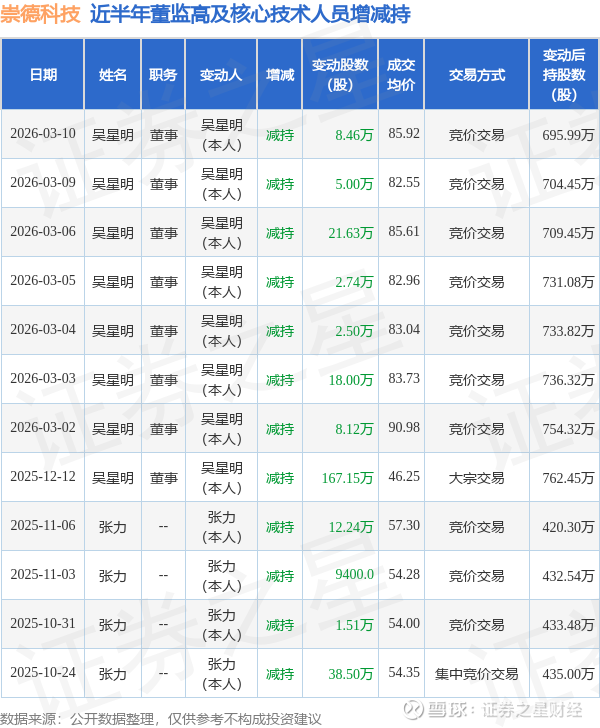Click the 变动人 column header
Viewport: 600px width, 728px height.
pyautogui.click(x=221, y=75)
